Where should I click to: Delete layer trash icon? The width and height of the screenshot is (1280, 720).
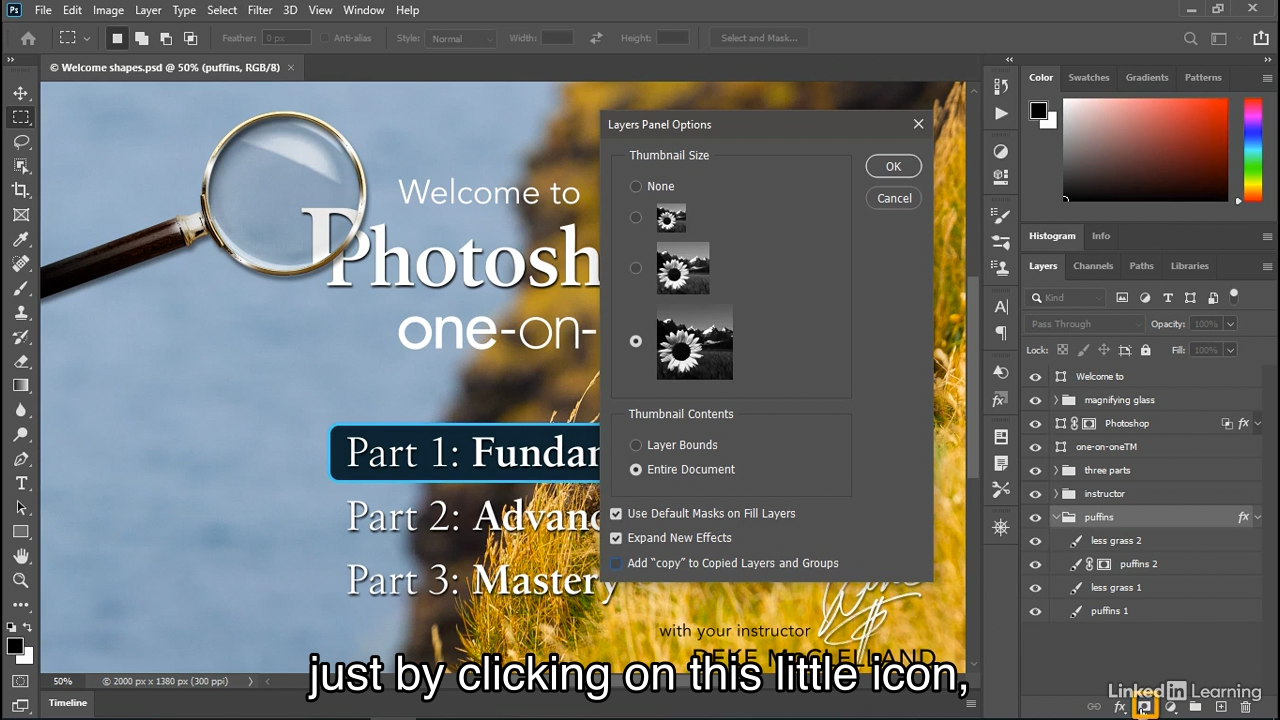(x=1246, y=707)
